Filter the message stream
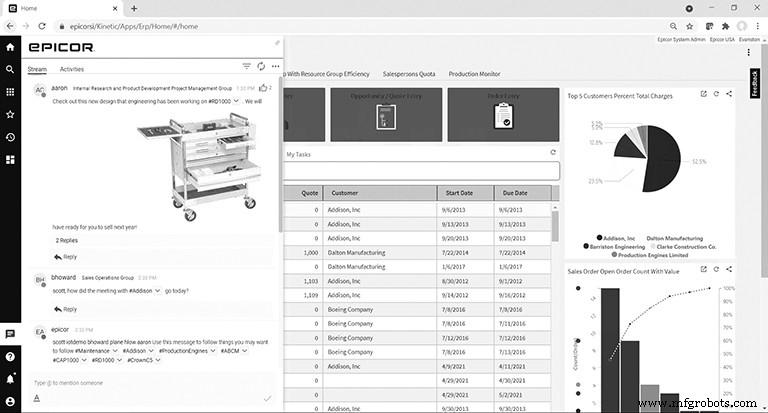 [x=246, y=66]
